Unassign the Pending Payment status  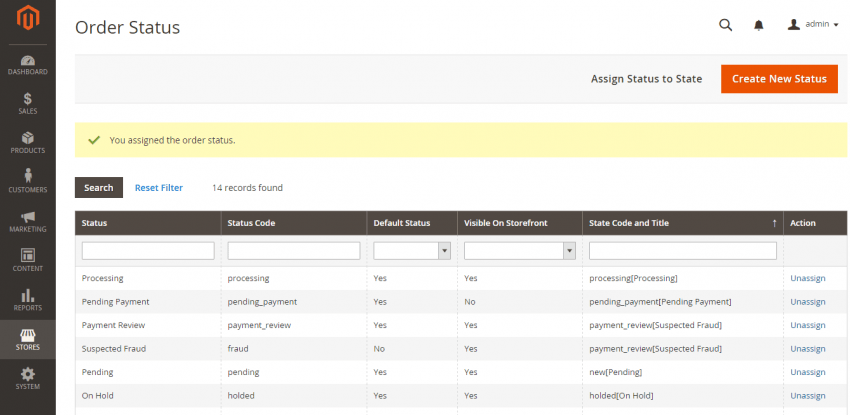808,302
